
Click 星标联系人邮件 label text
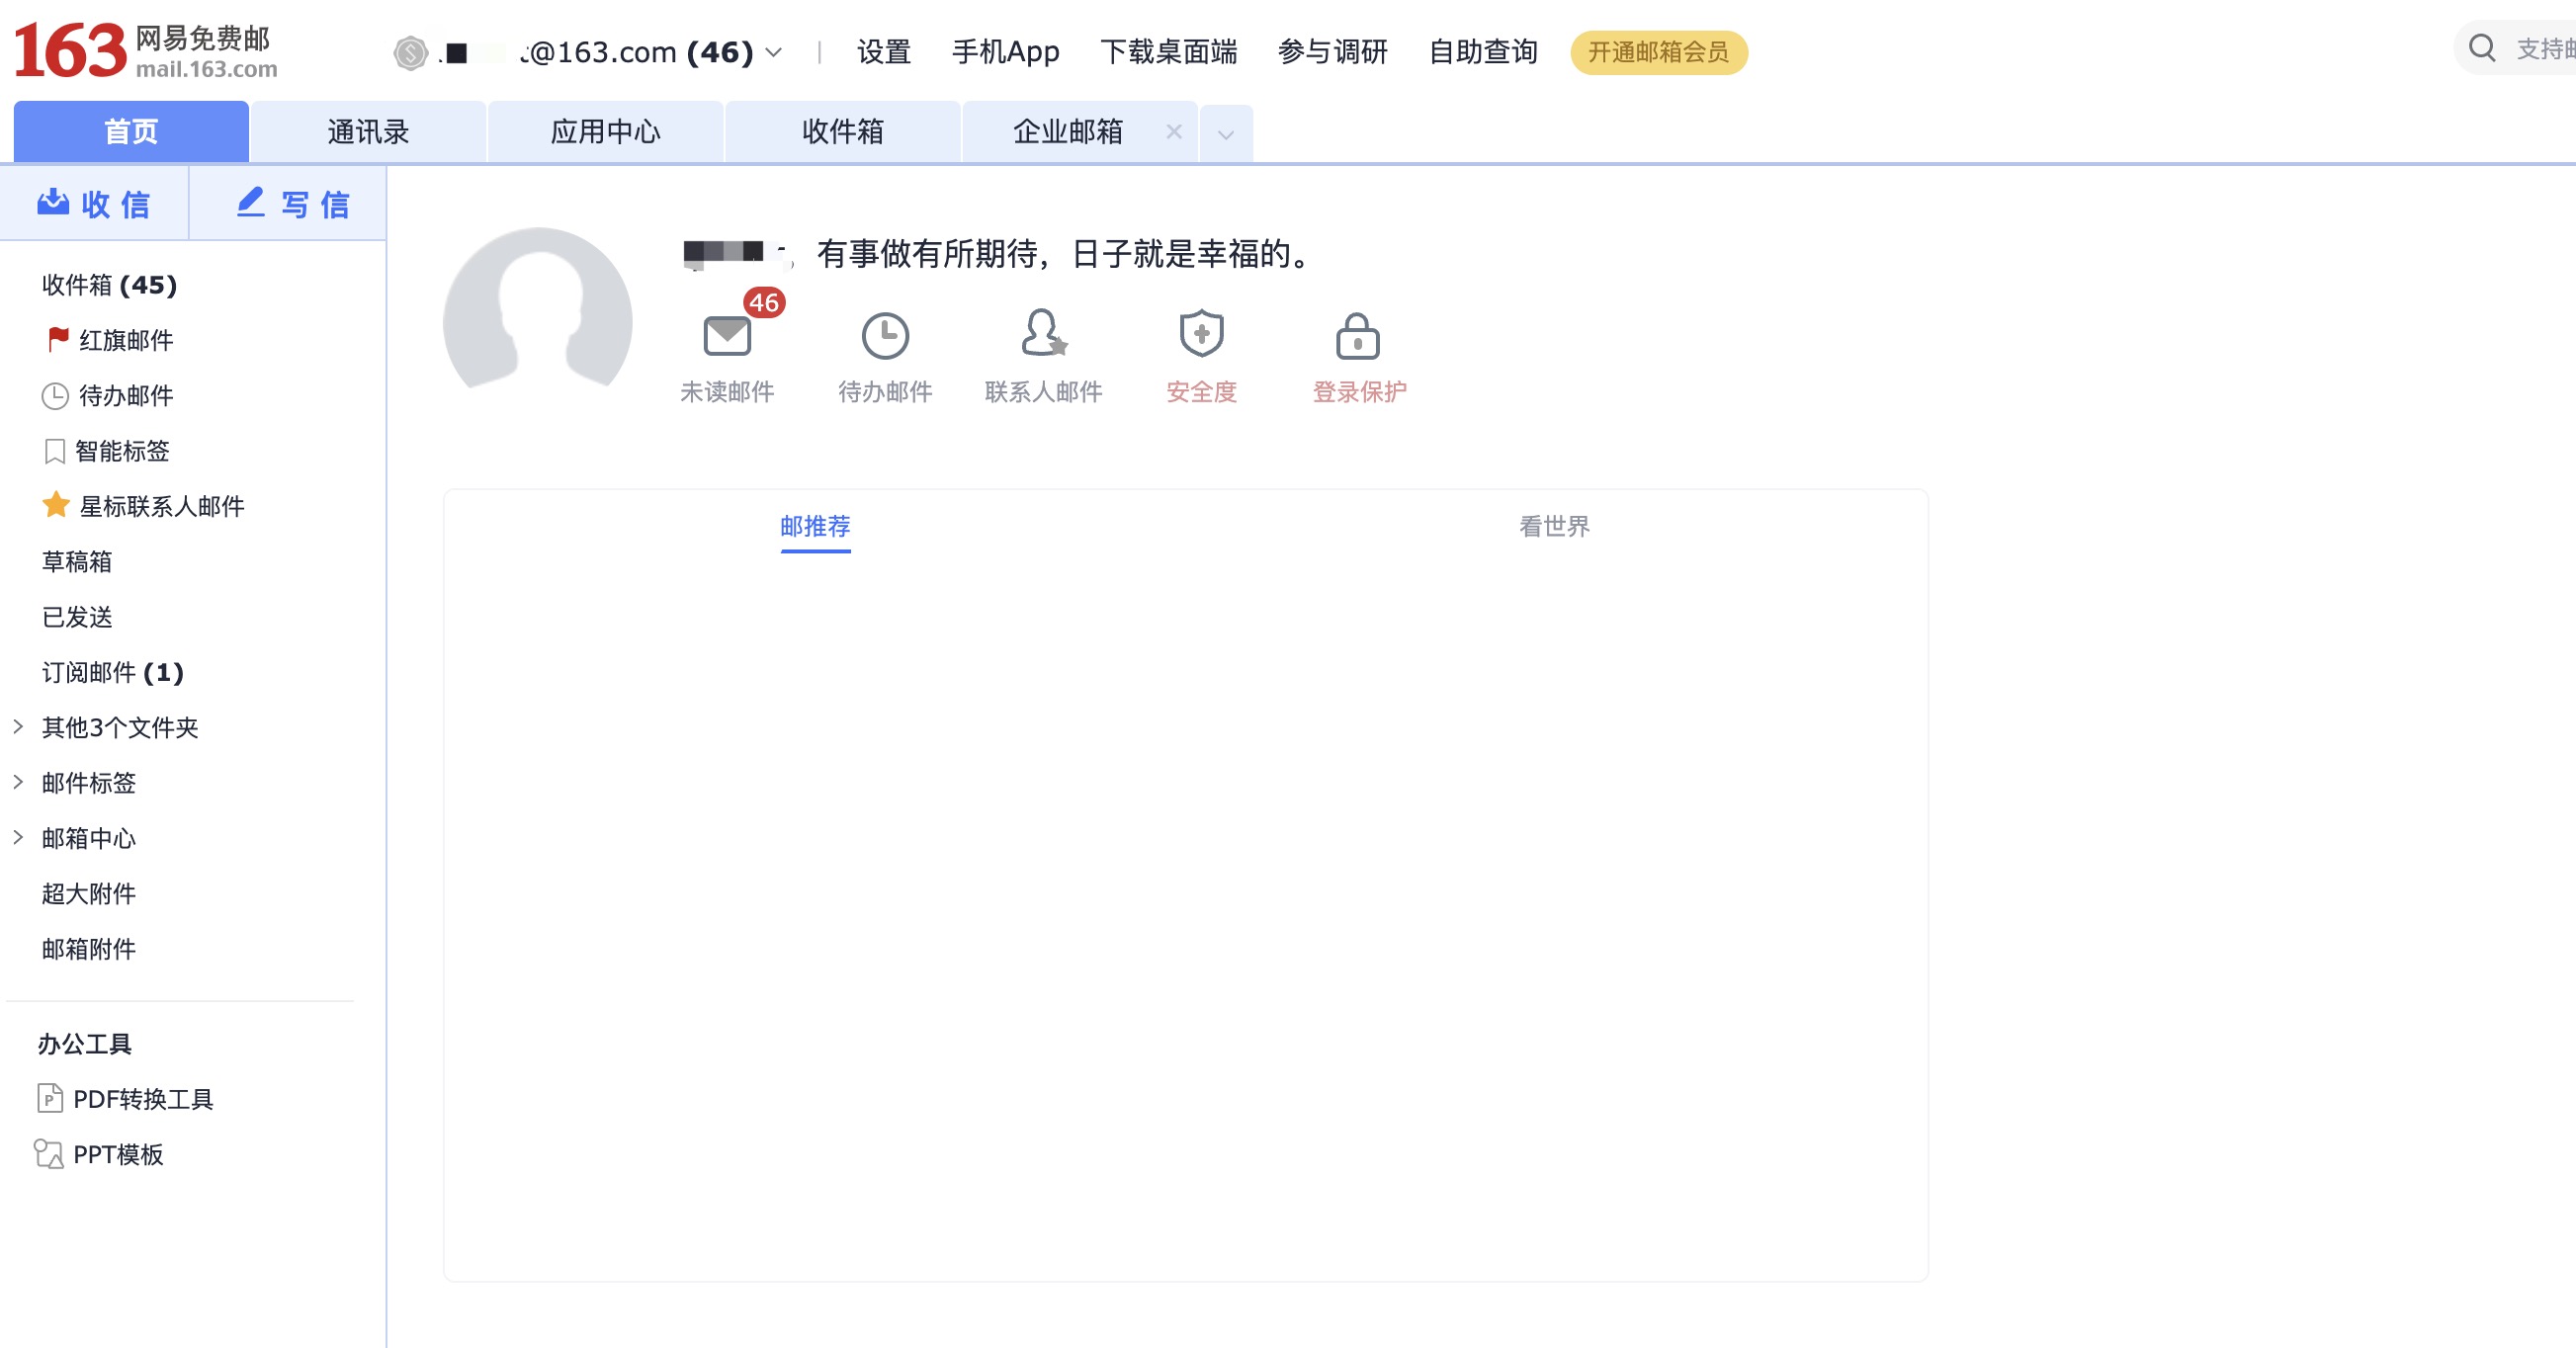161,506
